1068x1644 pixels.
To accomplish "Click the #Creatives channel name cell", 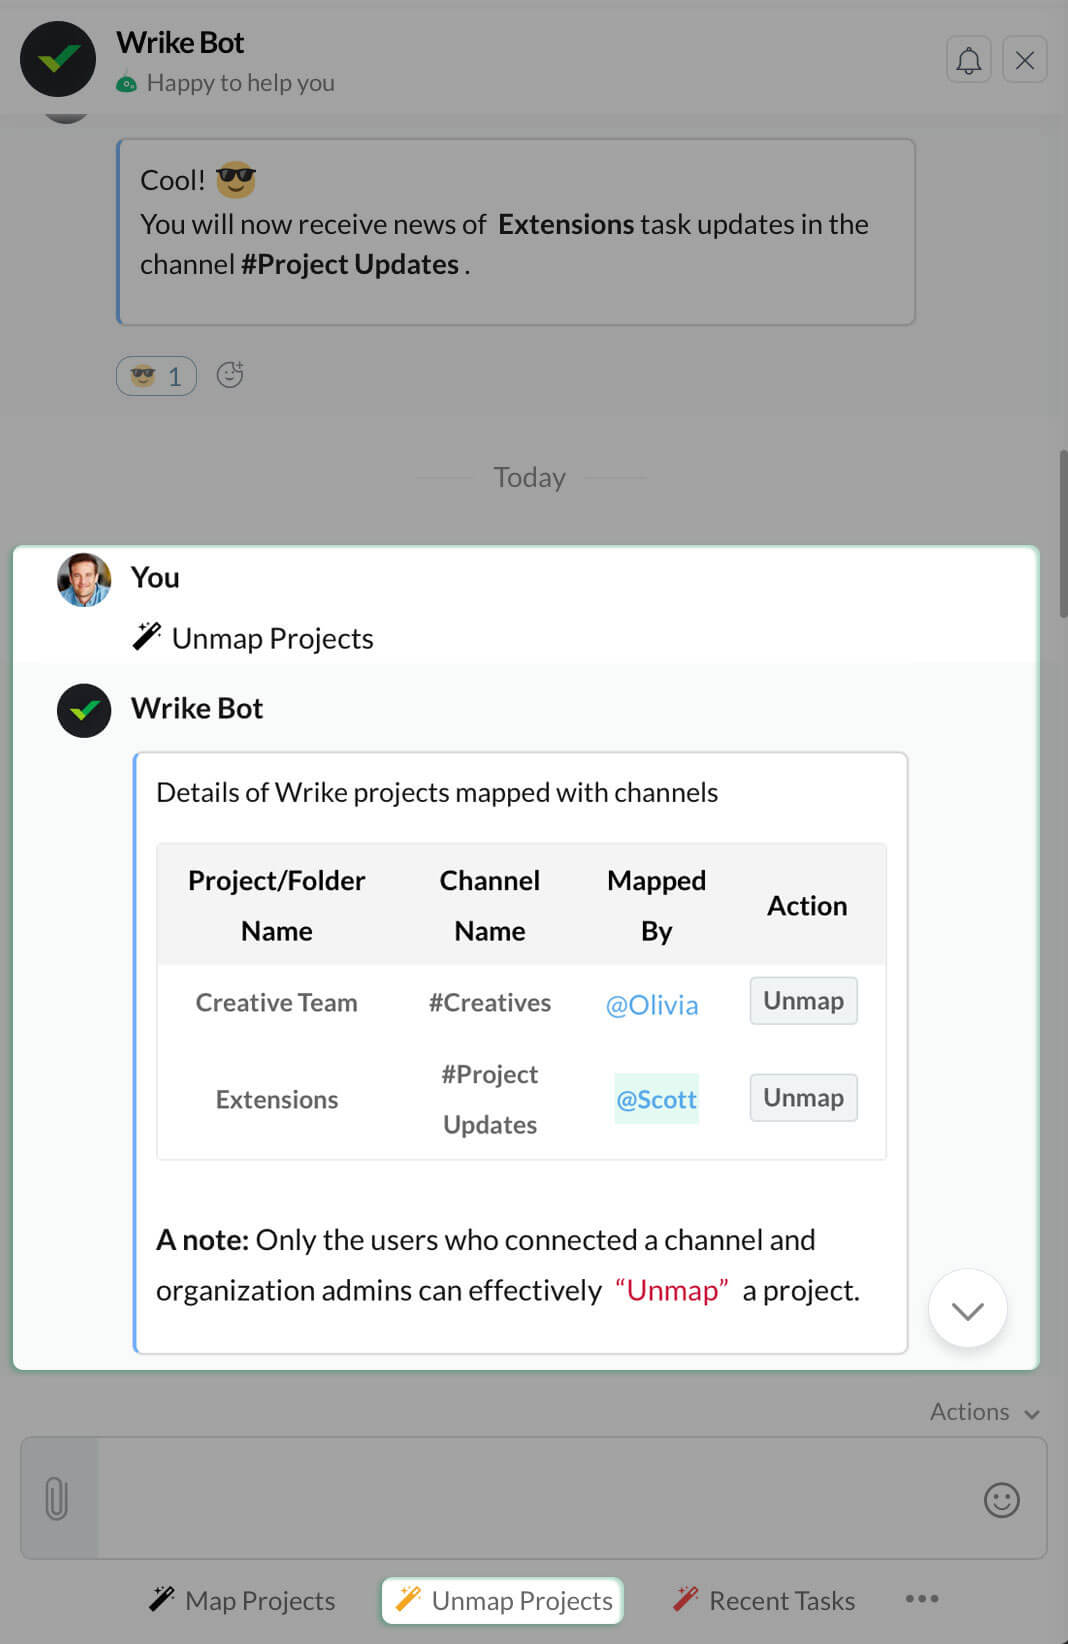I will pos(490,1002).
